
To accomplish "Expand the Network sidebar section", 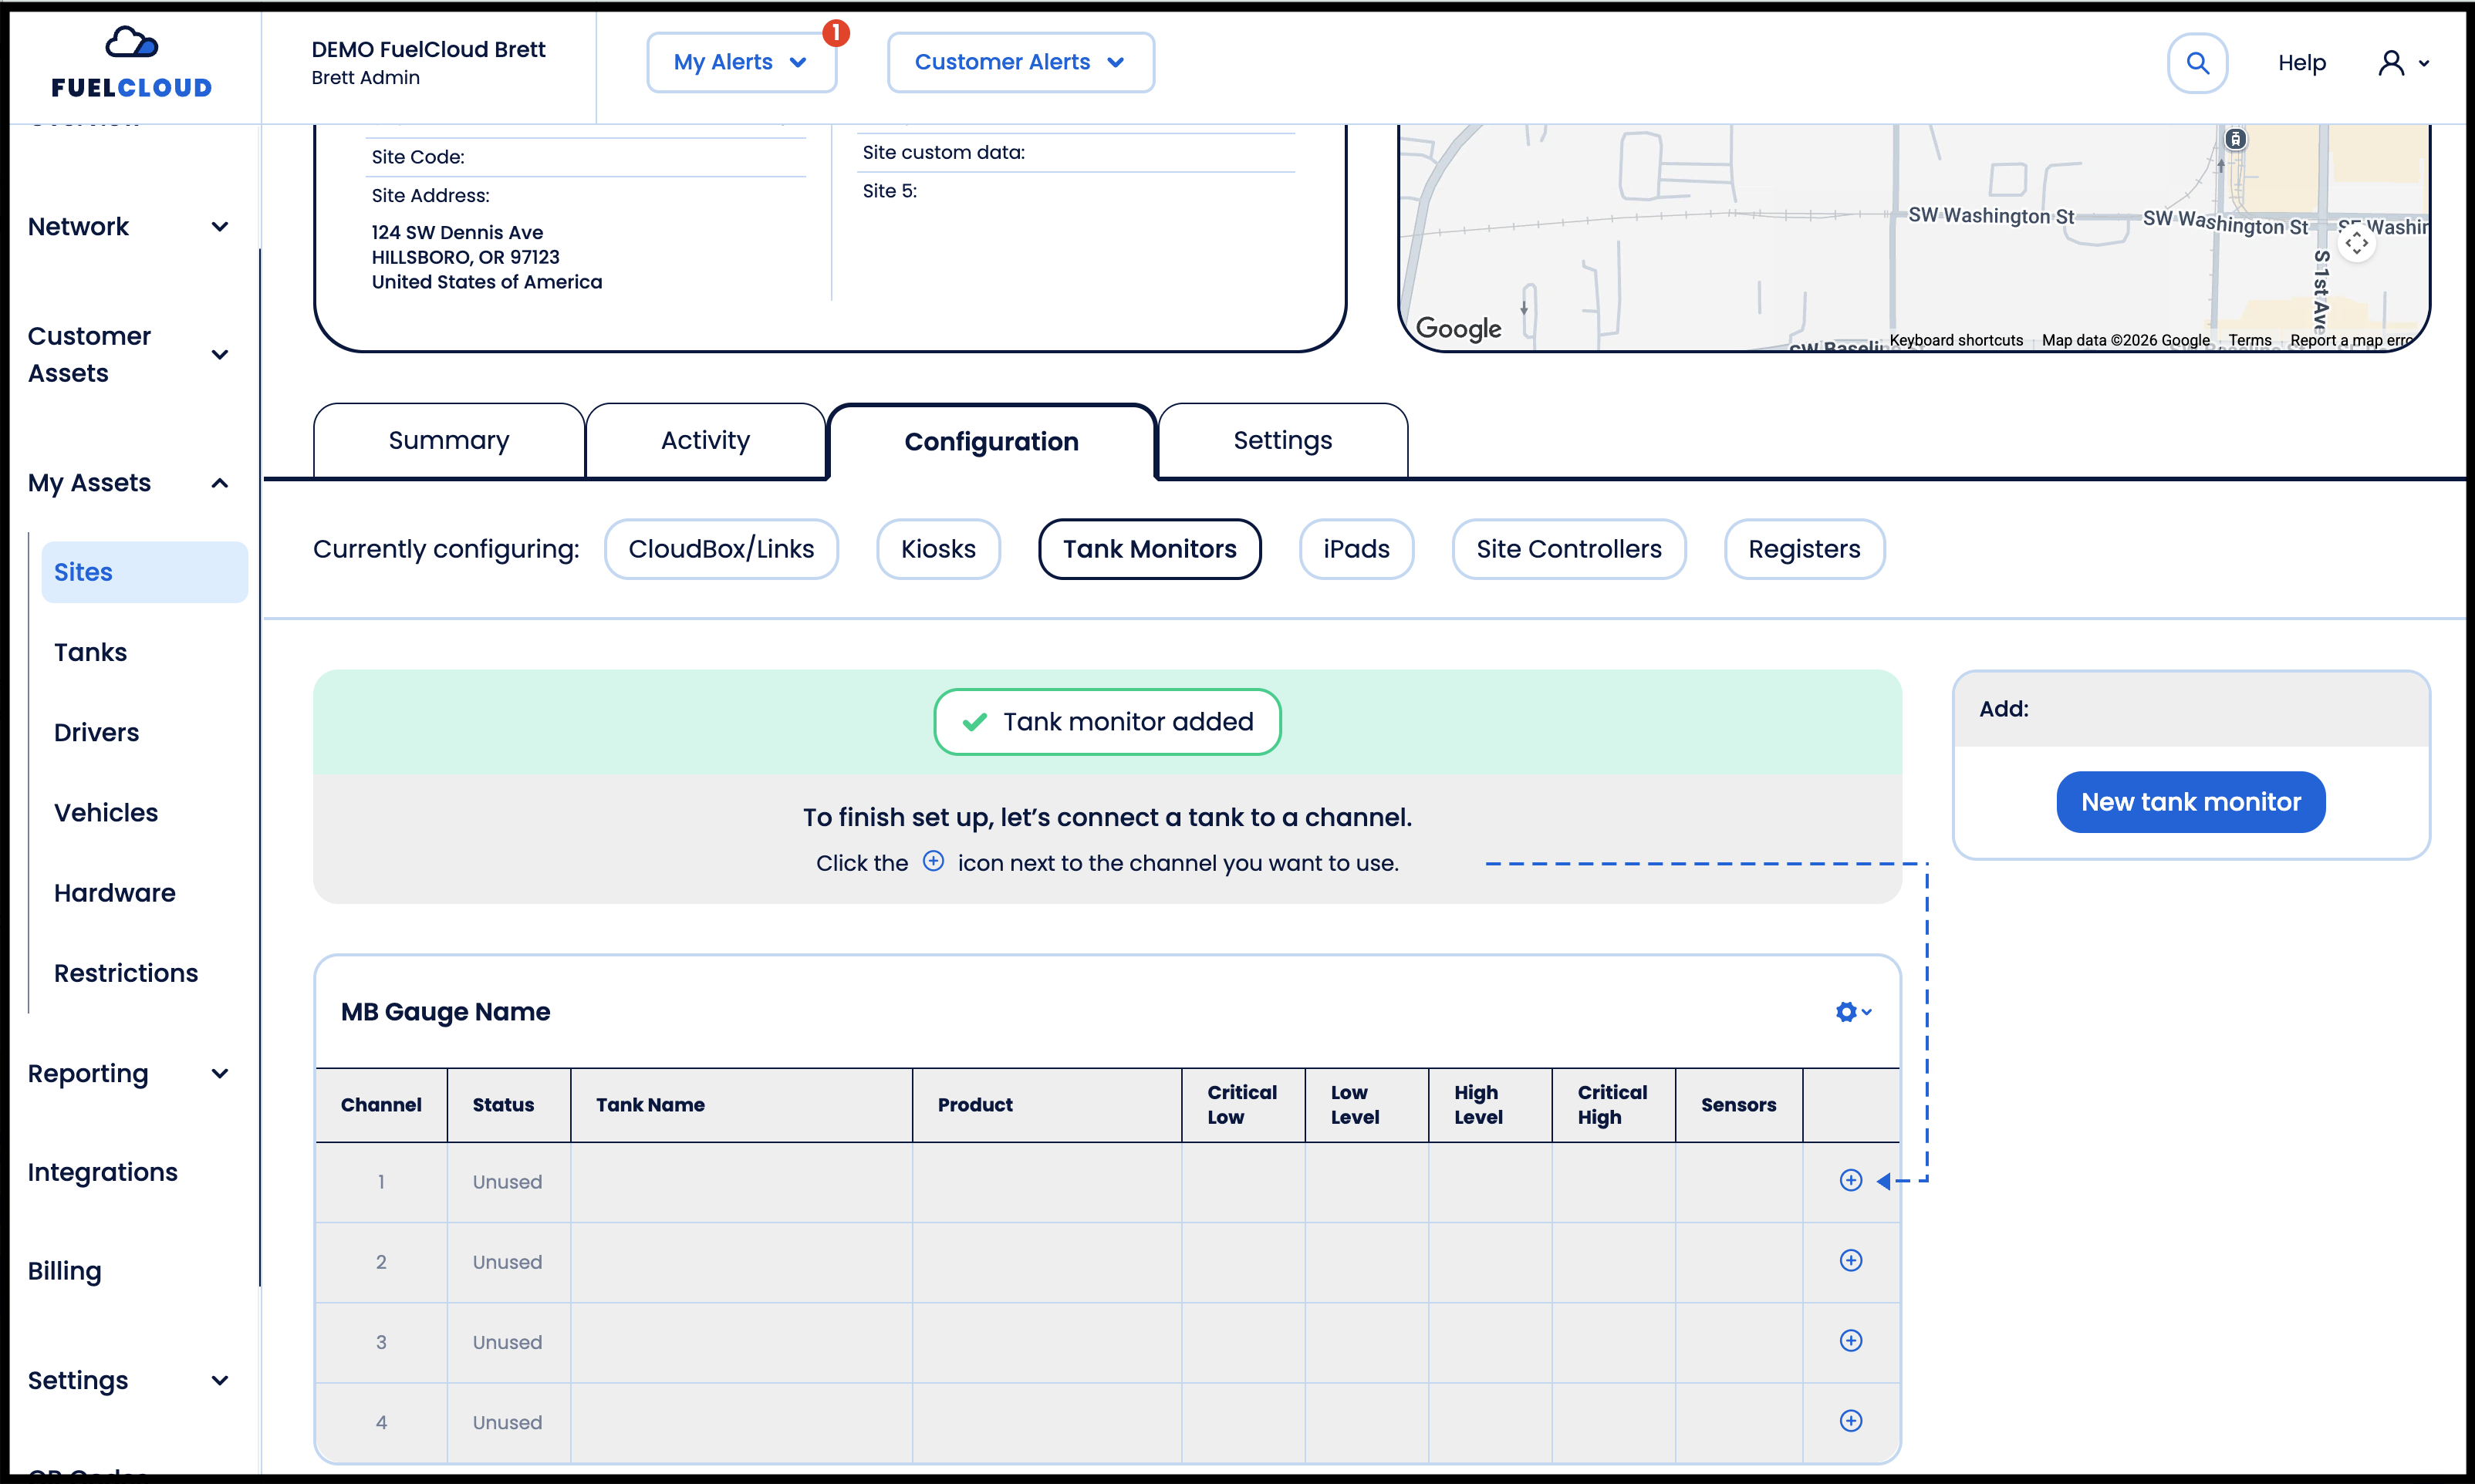I will click(x=128, y=227).
